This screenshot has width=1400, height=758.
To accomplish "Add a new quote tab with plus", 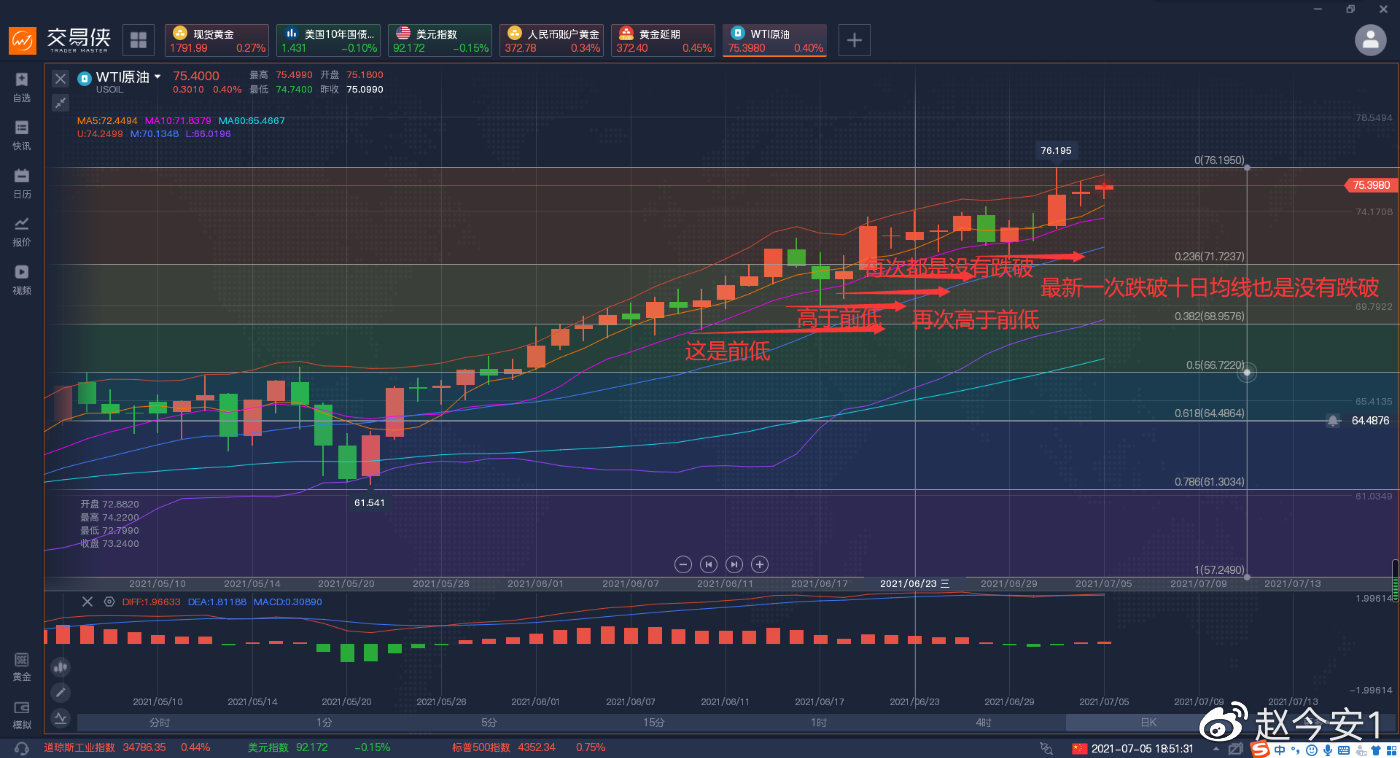I will (854, 40).
